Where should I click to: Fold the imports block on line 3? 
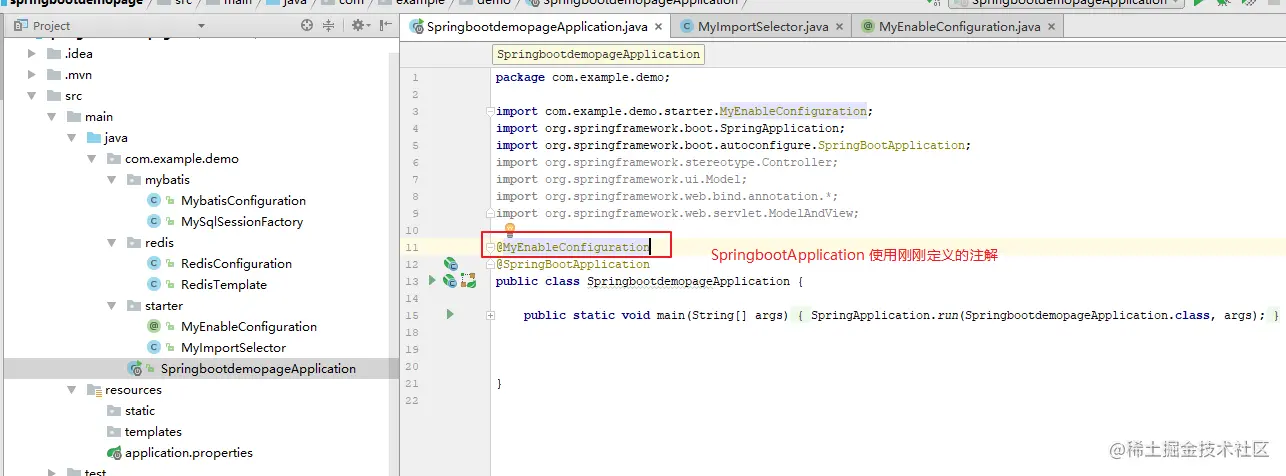pyautogui.click(x=490, y=111)
